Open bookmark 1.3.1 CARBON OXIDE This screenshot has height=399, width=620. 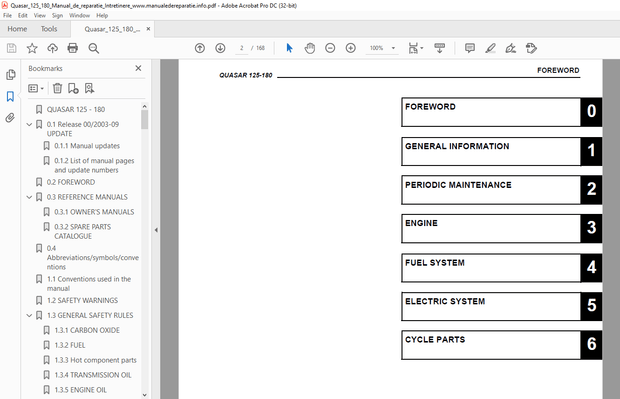tap(87, 330)
